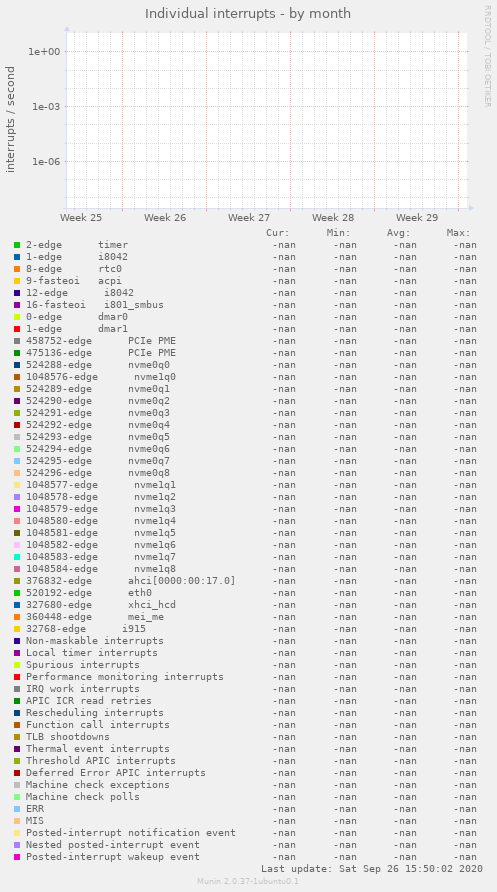
Task: Click the Max column header
Action: coord(458,233)
